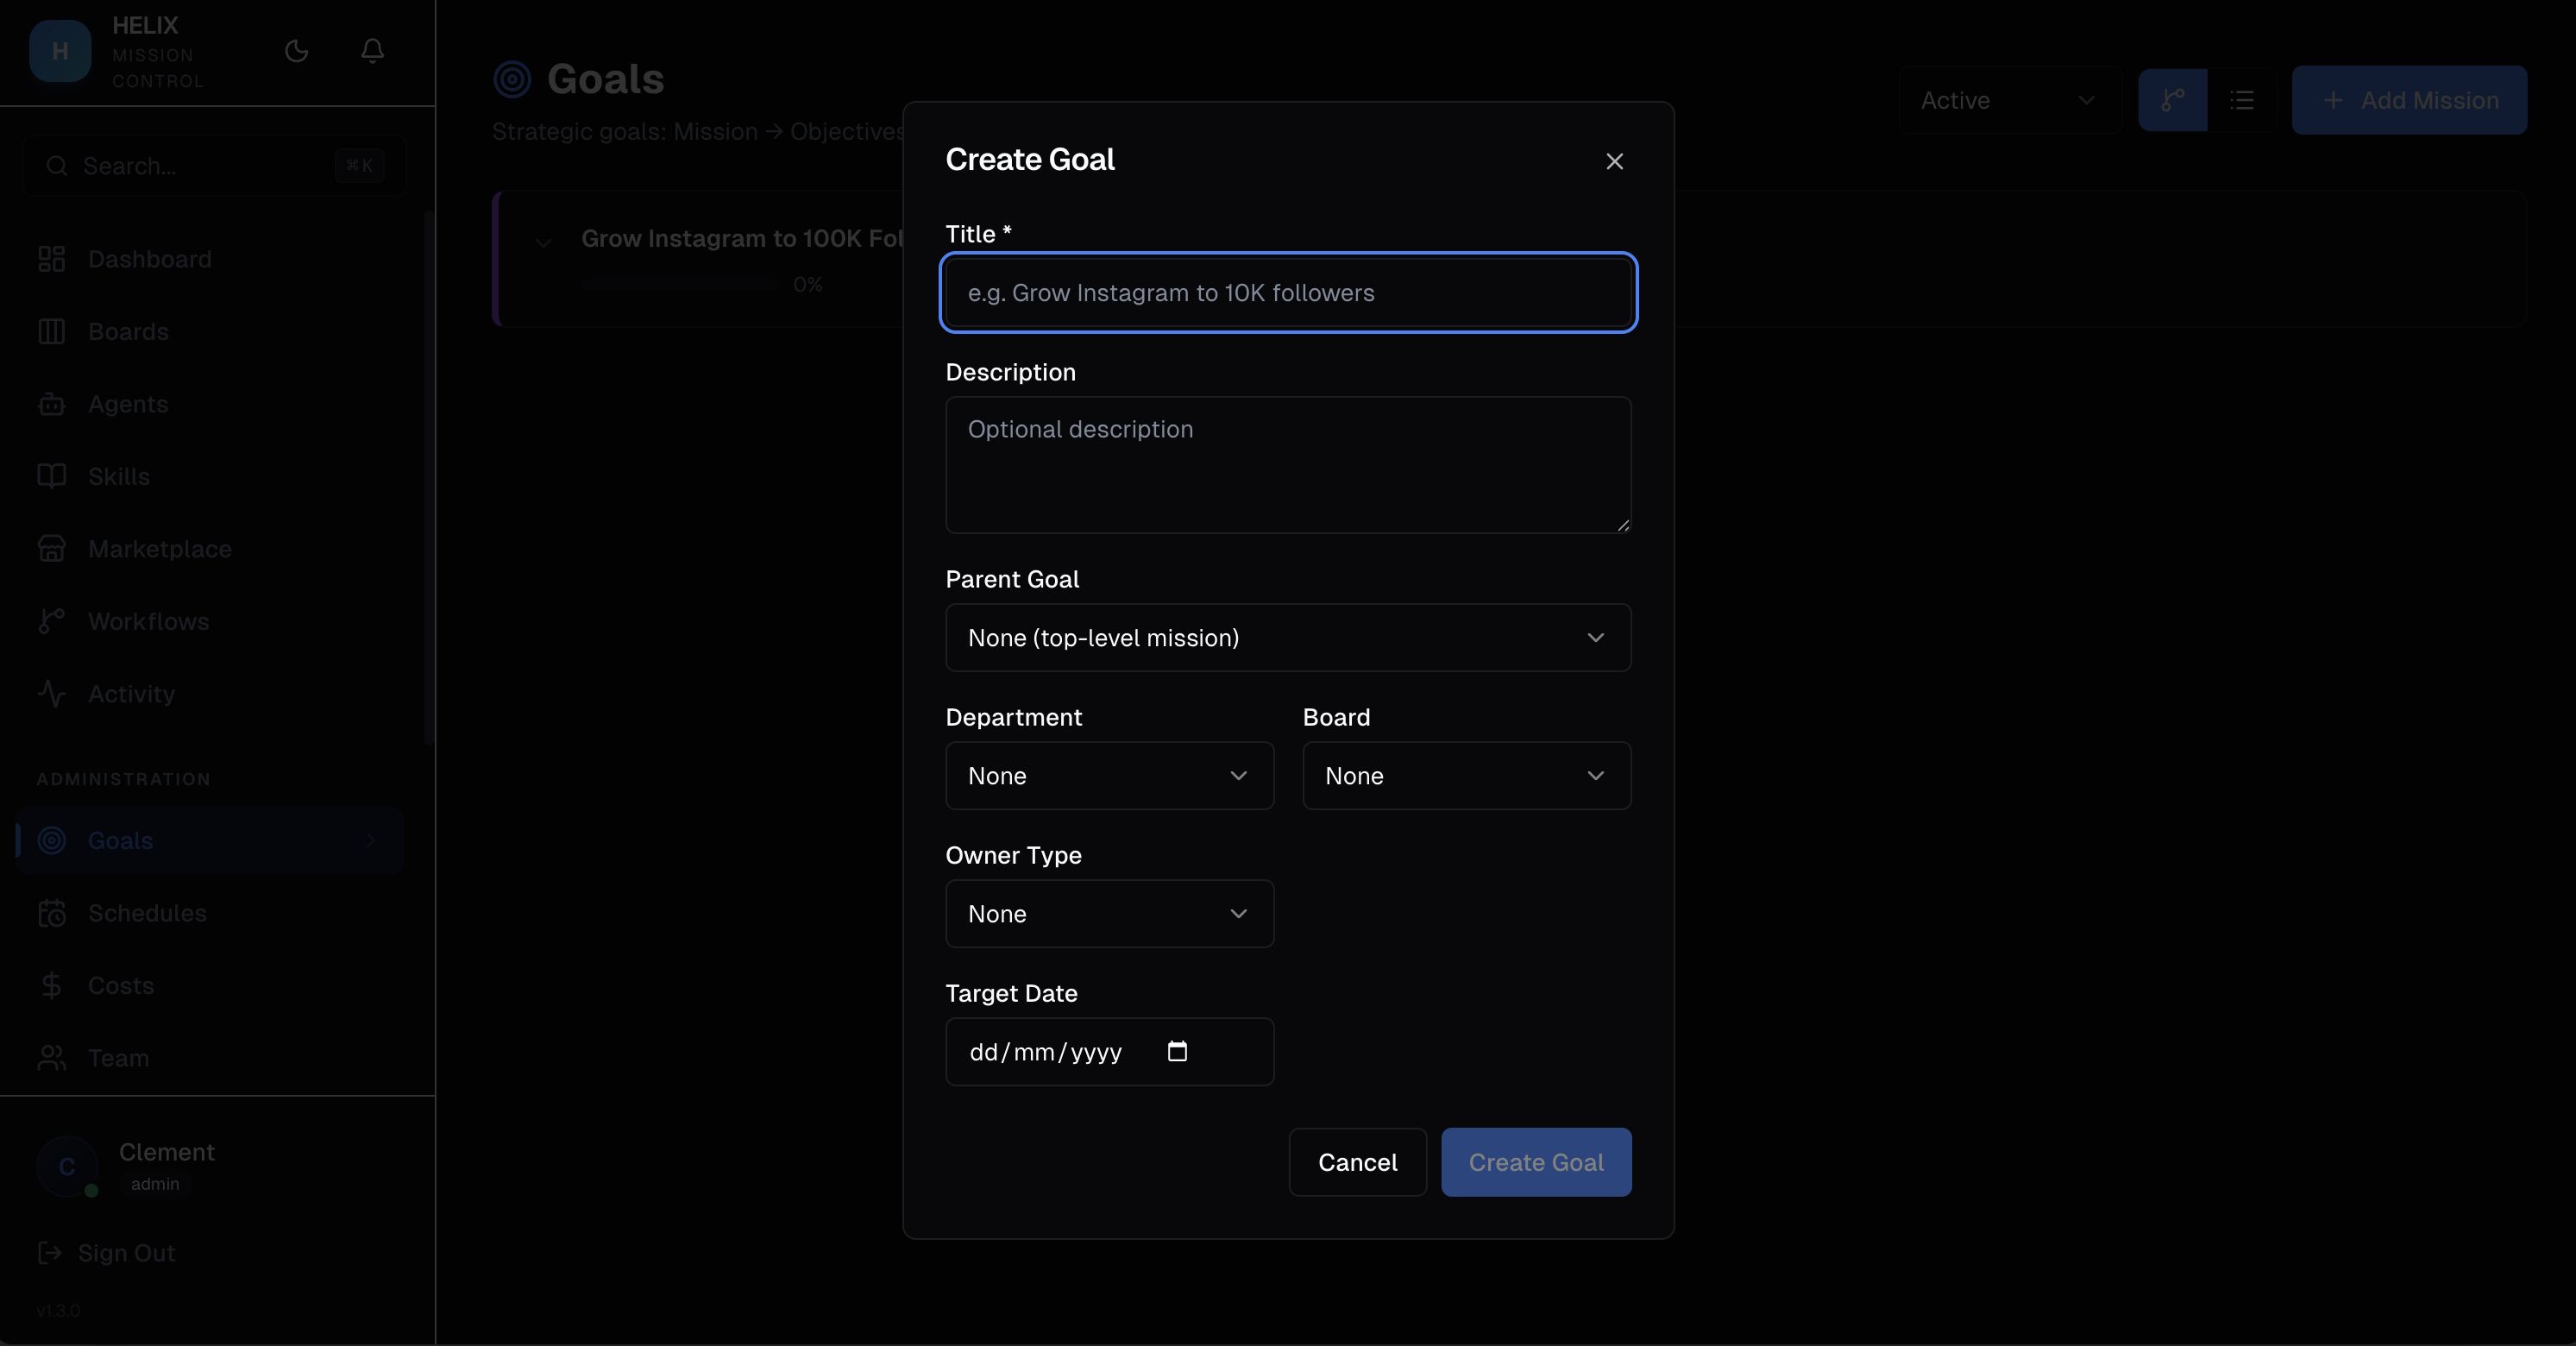Click the Clement user avatar
The height and width of the screenshot is (1346, 2576).
point(67,1166)
